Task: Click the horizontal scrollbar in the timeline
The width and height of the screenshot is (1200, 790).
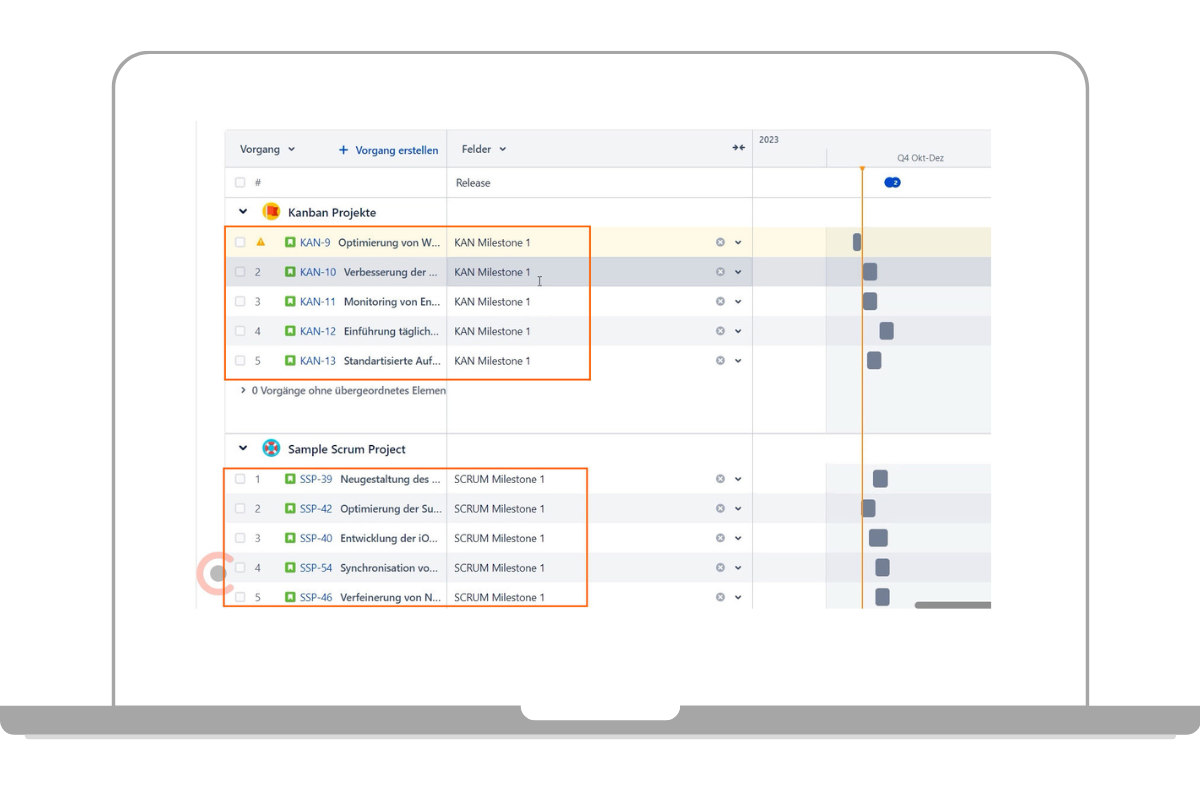Action: pos(952,605)
